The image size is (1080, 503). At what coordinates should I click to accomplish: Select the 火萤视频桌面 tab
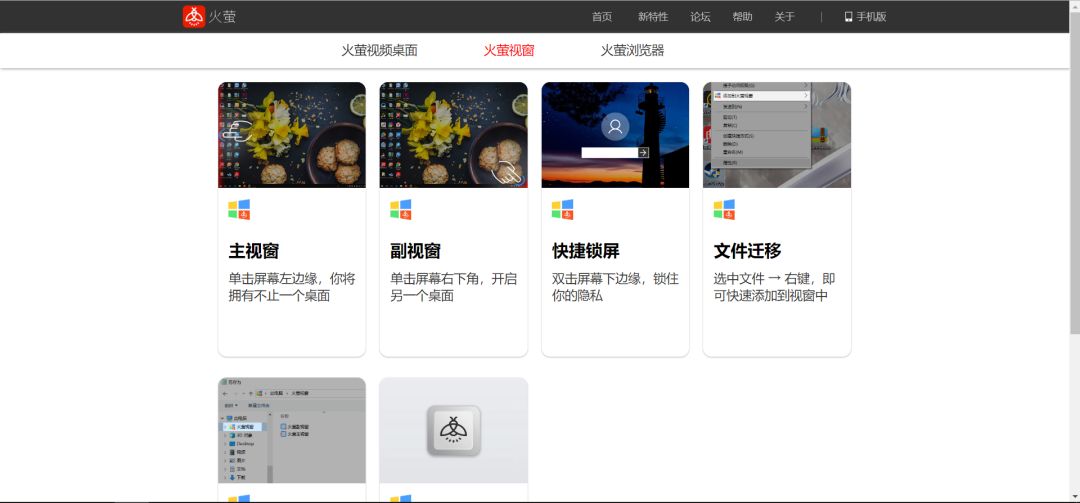[379, 50]
